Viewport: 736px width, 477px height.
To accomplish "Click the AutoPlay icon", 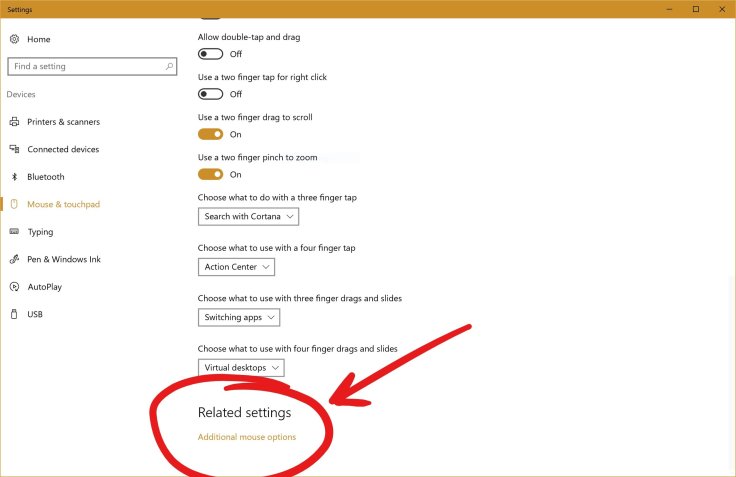I will point(14,287).
